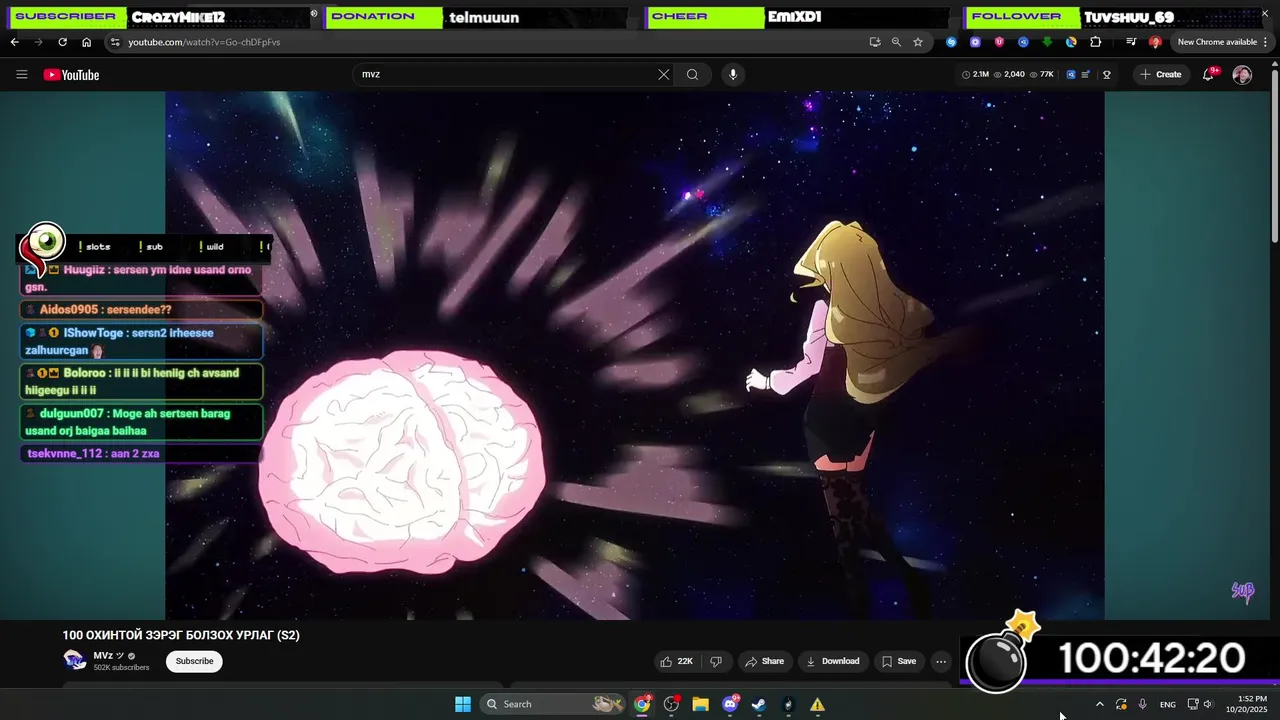Viewport: 1280px width, 720px height.
Task: Install app icon in address bar
Action: [875, 42]
